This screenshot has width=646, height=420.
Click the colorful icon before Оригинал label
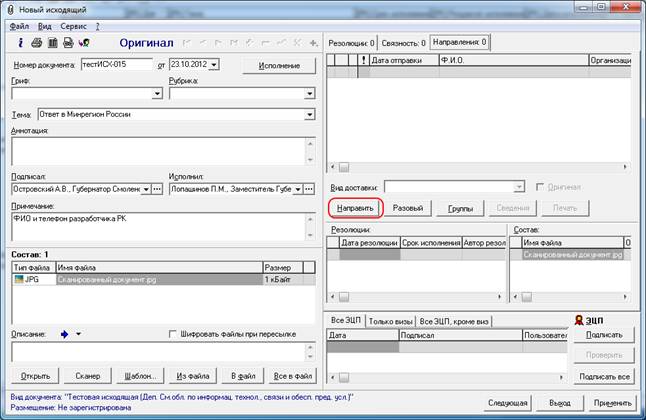point(83,43)
